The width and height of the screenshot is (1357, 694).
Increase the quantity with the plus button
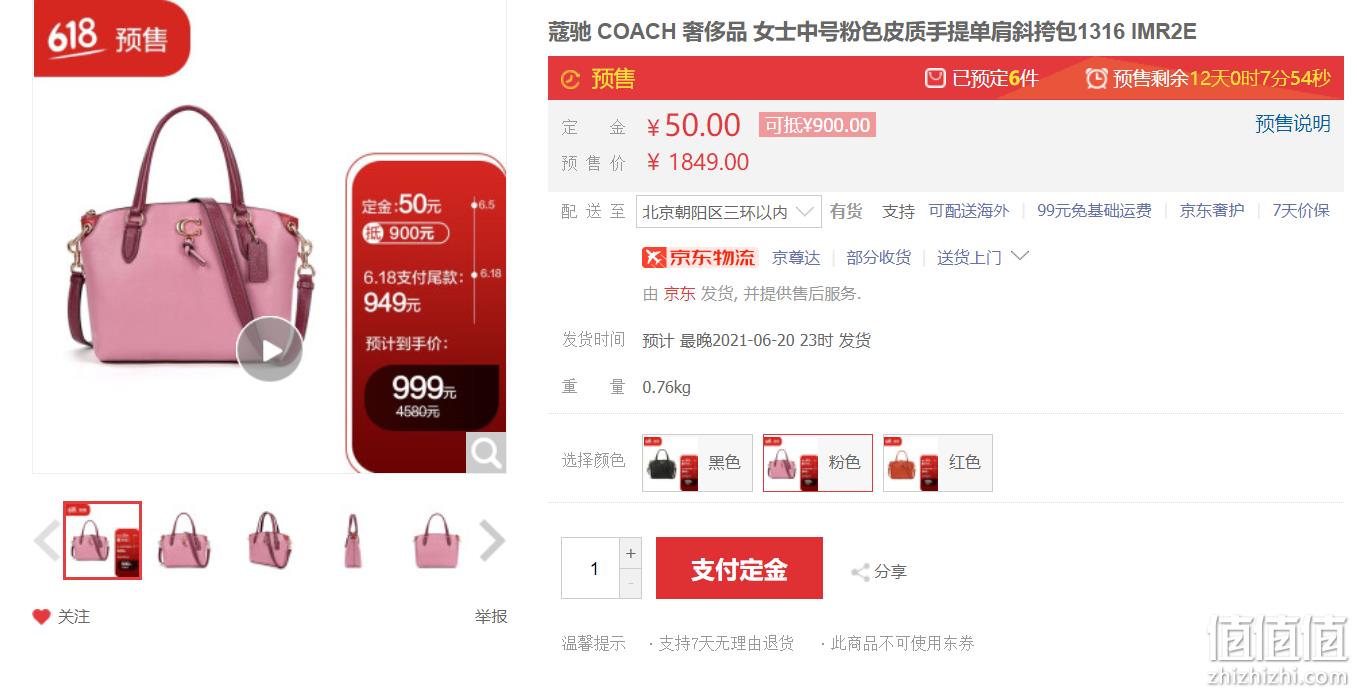click(x=630, y=553)
